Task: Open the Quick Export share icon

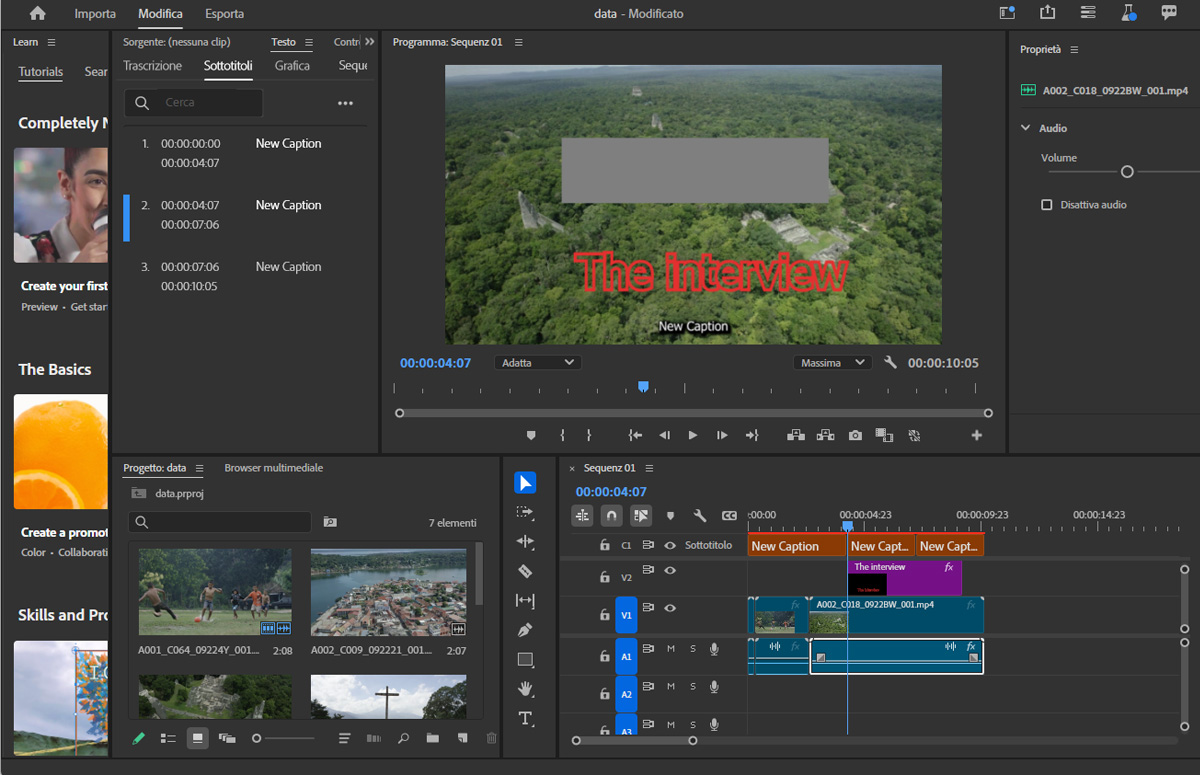Action: (x=1047, y=13)
